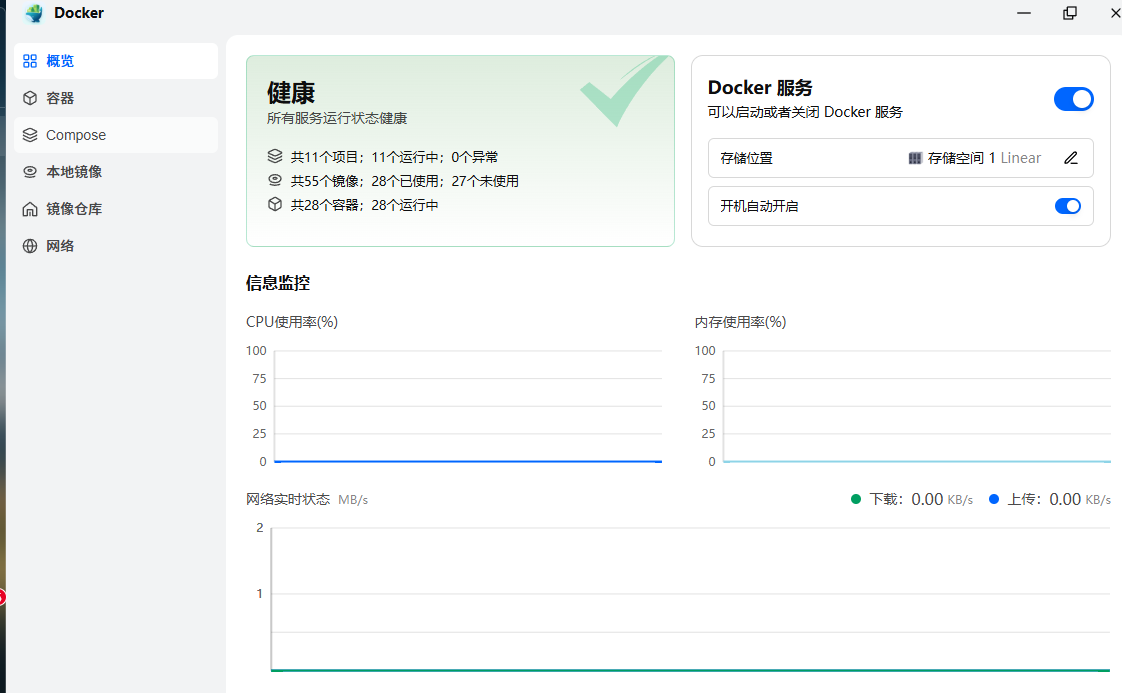Minimize the Docker window
The image size is (1122, 693).
(1024, 13)
